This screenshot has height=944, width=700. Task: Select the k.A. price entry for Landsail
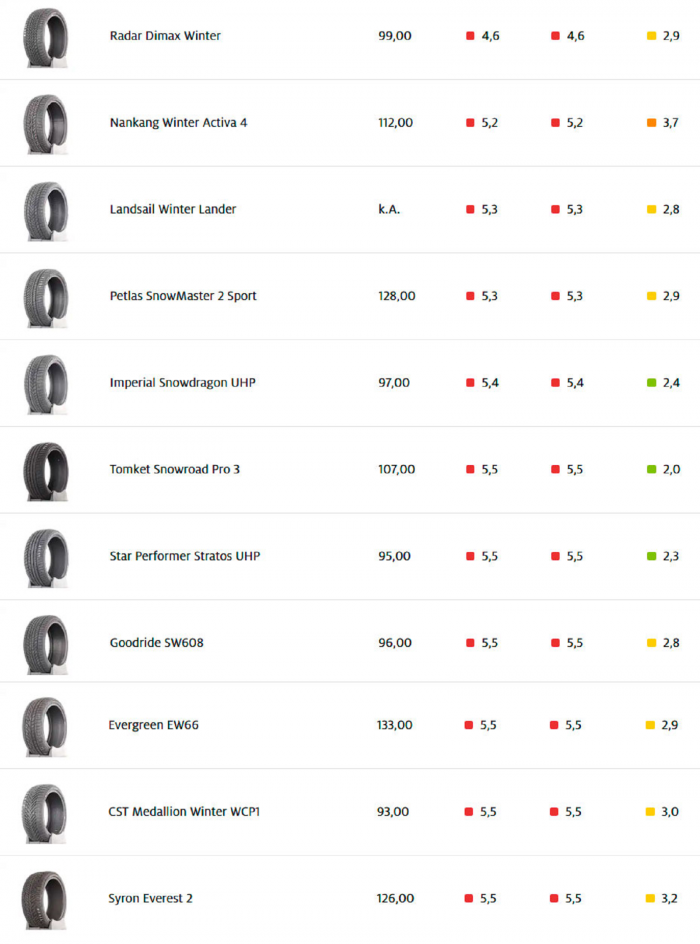(389, 210)
